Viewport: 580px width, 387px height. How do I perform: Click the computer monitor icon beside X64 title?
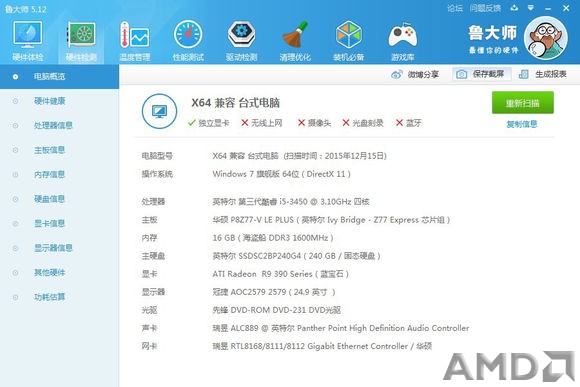pyautogui.click(x=159, y=111)
